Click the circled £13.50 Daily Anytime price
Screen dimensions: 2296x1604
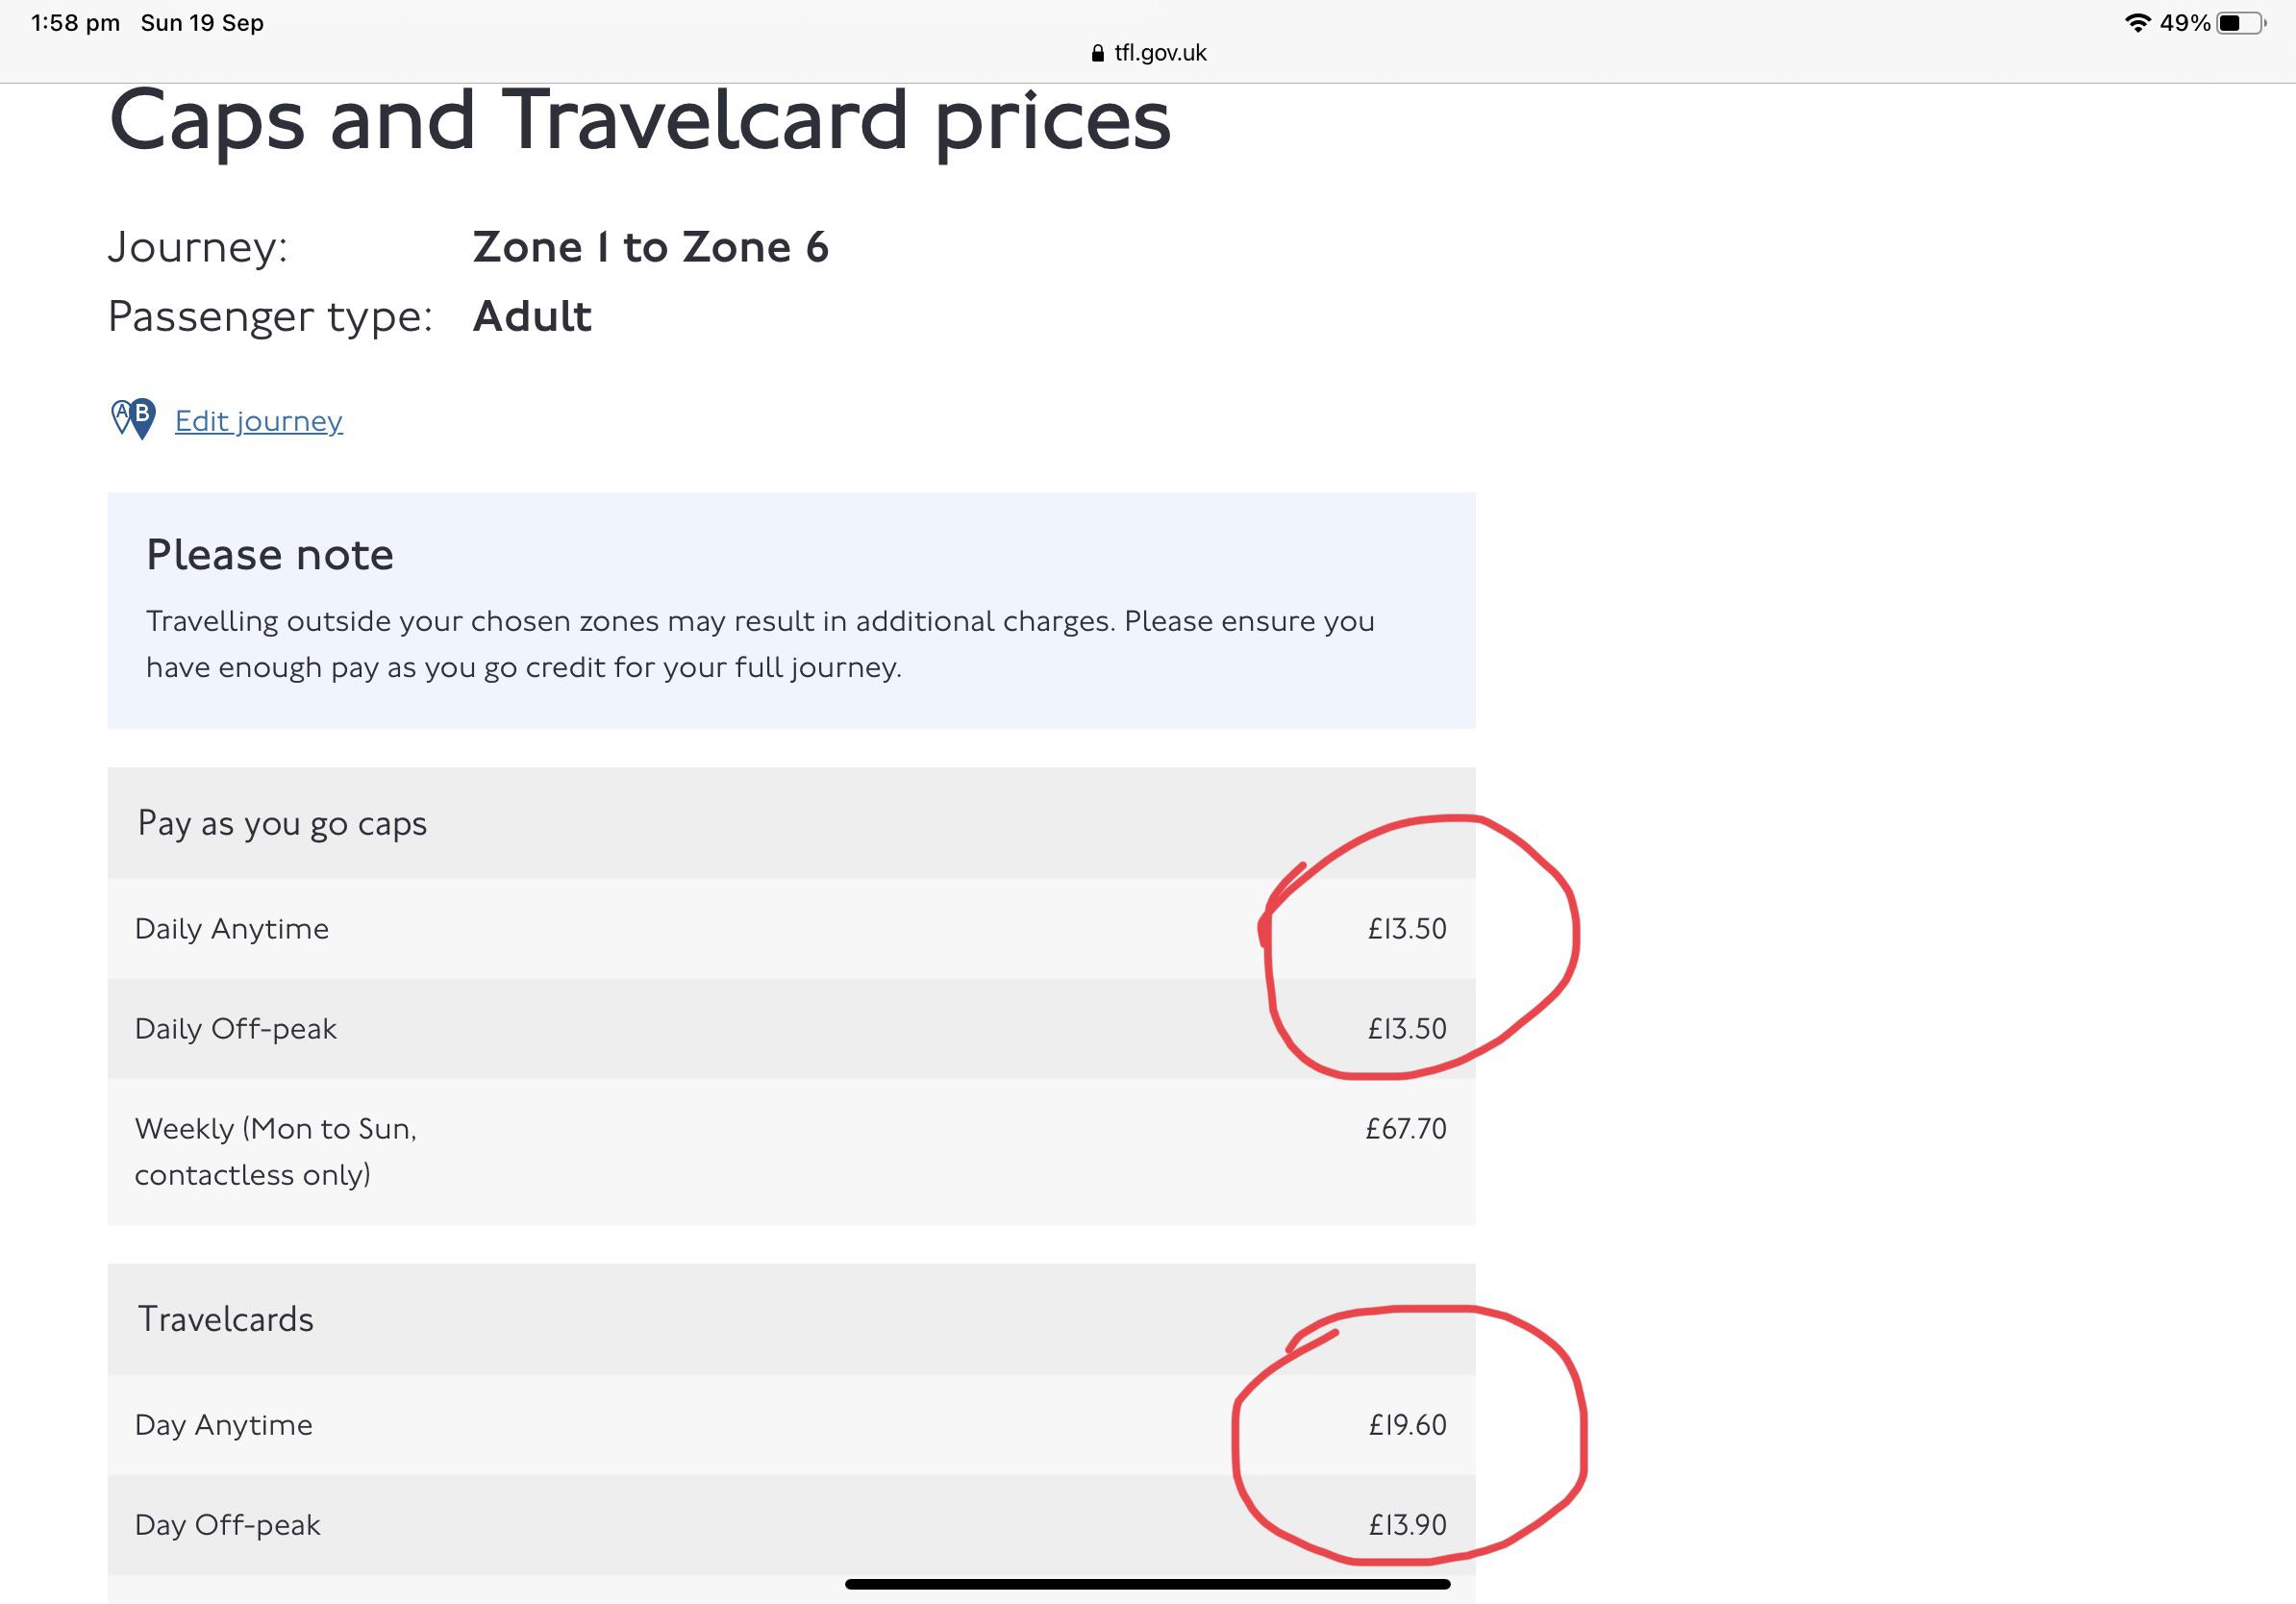tap(1406, 928)
